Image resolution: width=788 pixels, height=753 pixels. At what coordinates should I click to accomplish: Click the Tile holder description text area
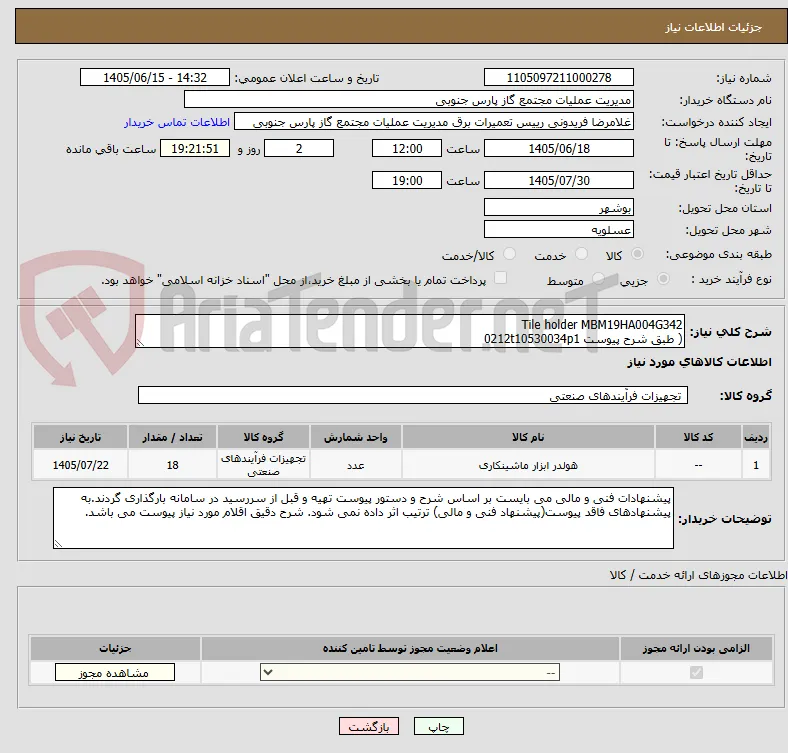pyautogui.click(x=410, y=331)
